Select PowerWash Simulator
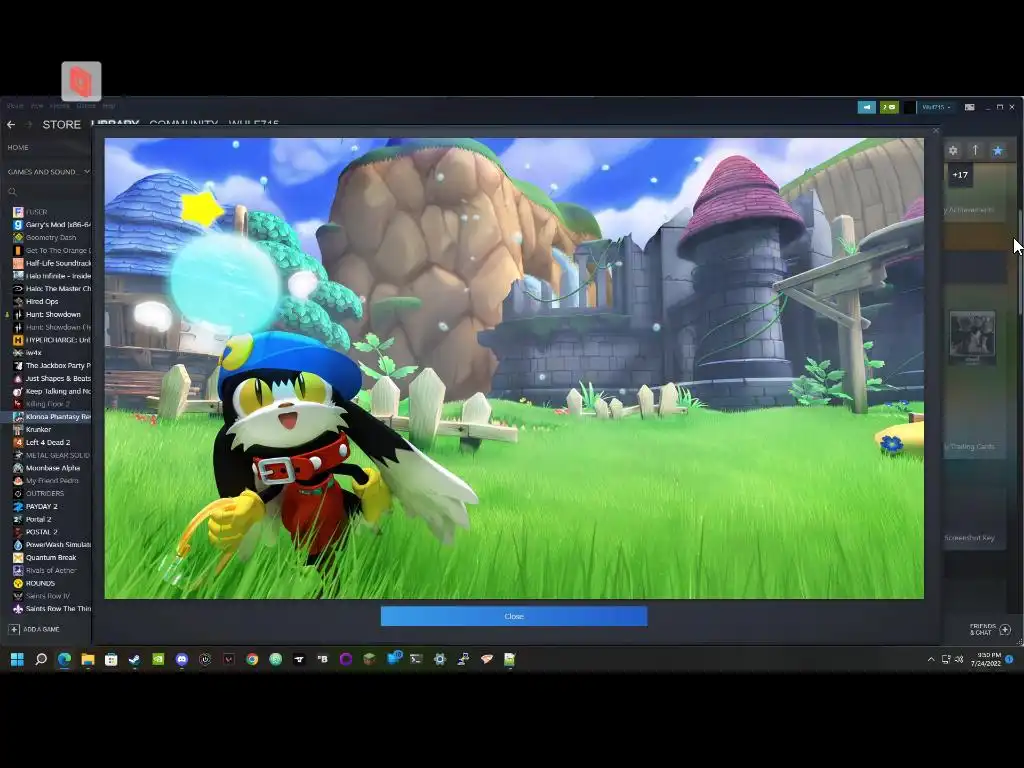Image resolution: width=1024 pixels, height=768 pixels. coord(52,545)
